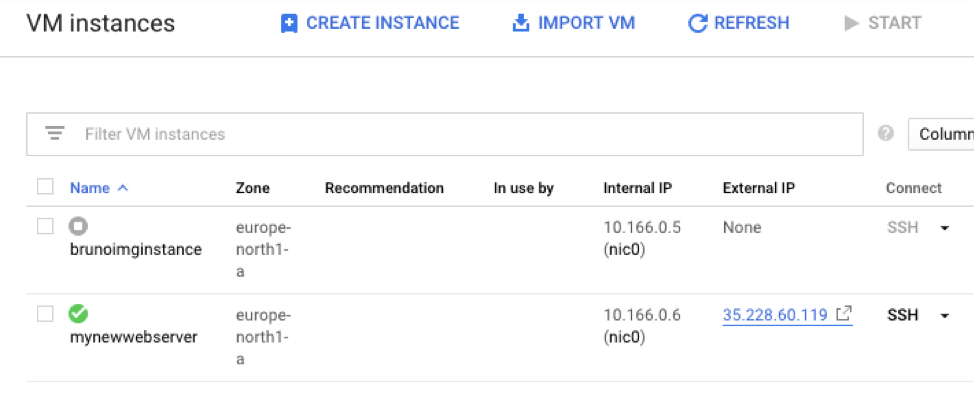The image size is (974, 400).
Task: Click the Create Instance plus icon
Action: [x=289, y=23]
